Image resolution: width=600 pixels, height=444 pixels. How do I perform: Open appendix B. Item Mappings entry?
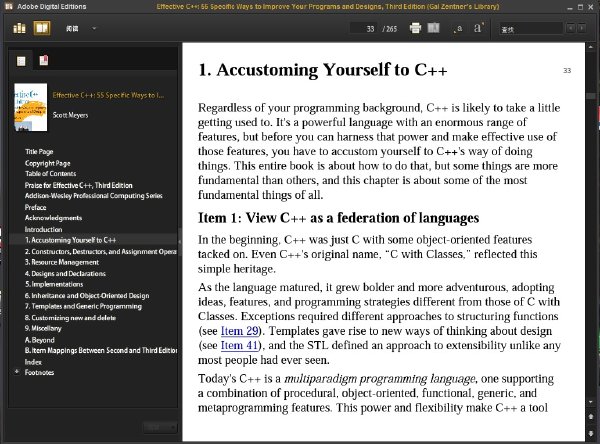[x=101, y=351]
